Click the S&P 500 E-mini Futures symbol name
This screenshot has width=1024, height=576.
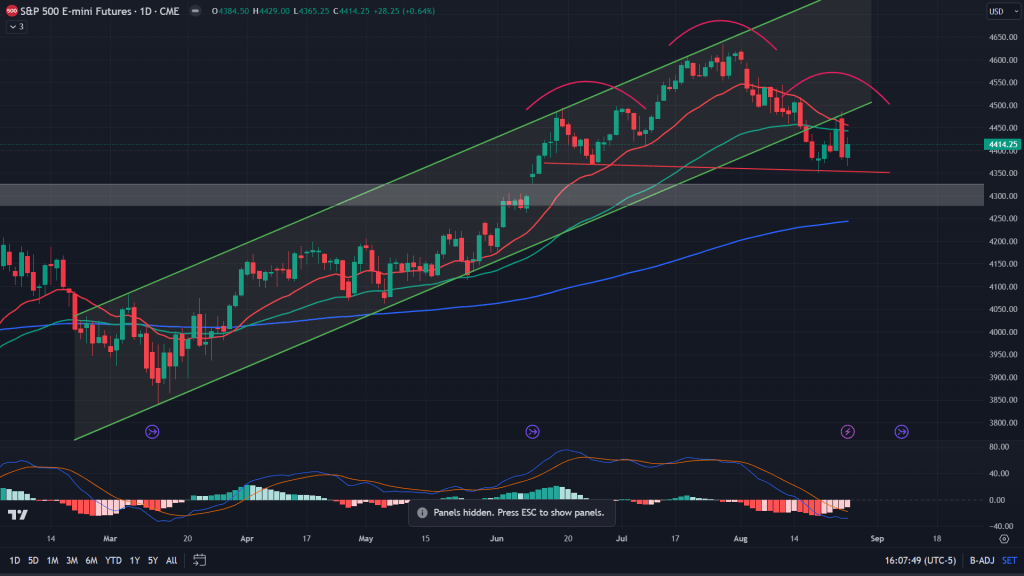pos(72,12)
